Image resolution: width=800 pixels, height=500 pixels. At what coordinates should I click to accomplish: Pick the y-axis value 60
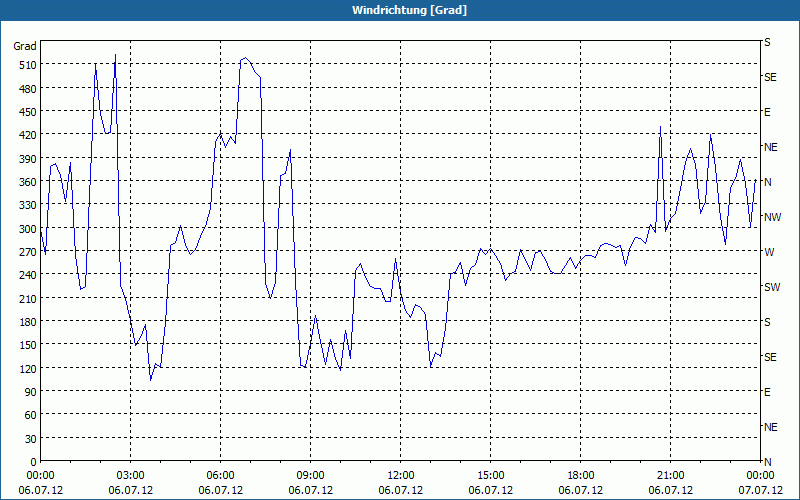30,415
